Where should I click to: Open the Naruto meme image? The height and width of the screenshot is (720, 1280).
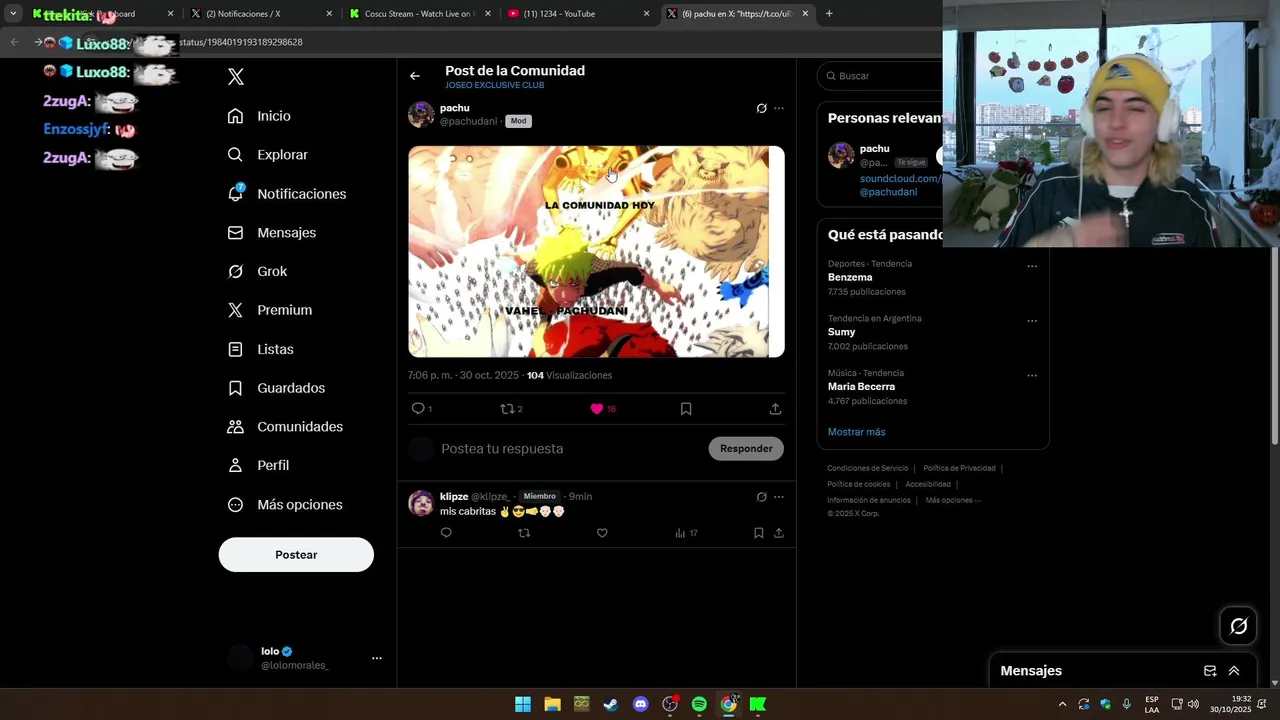tap(596, 251)
